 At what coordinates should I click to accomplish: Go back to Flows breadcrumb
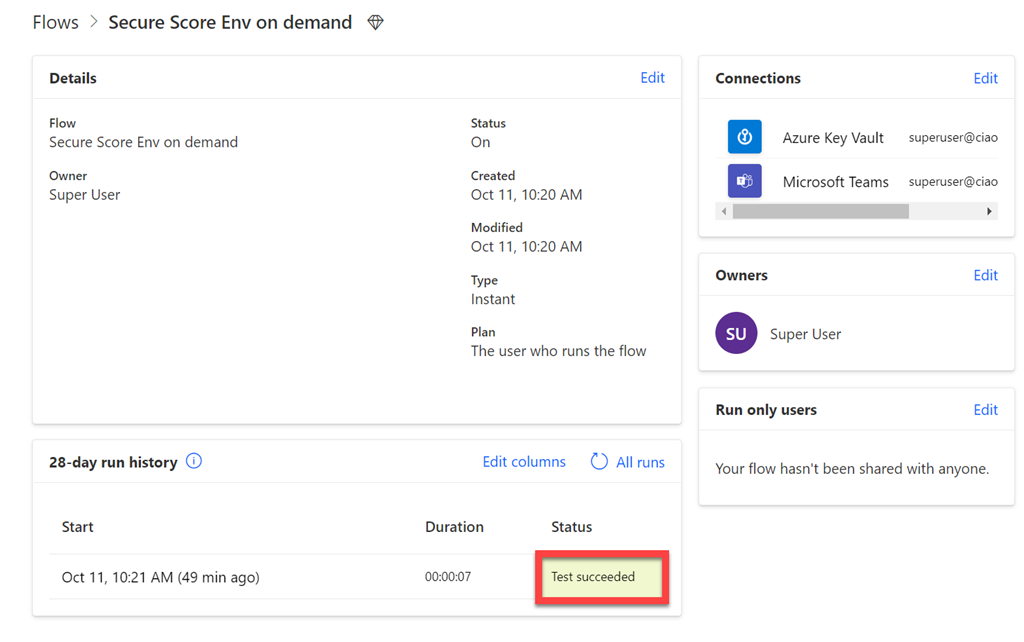[55, 22]
